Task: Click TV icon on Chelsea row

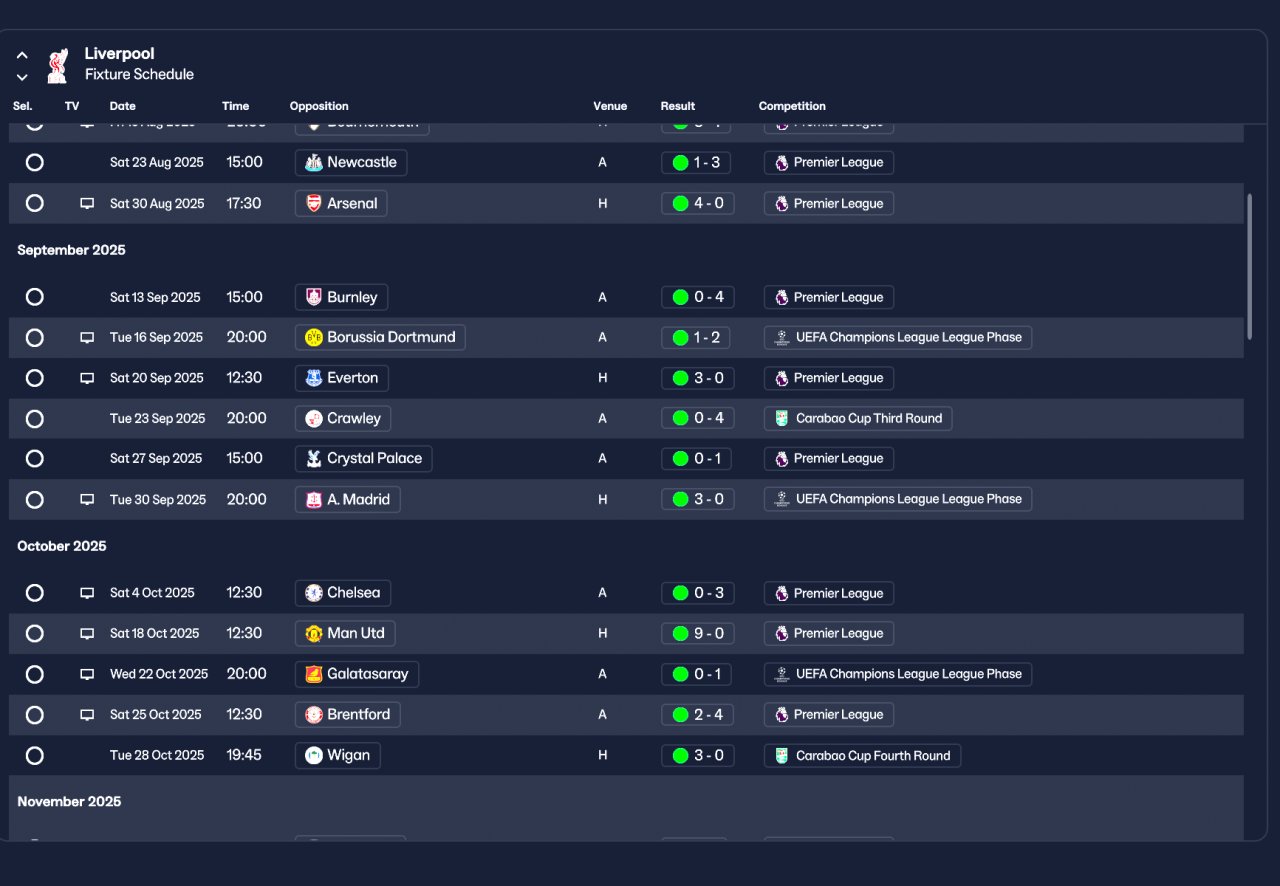Action: (x=87, y=593)
